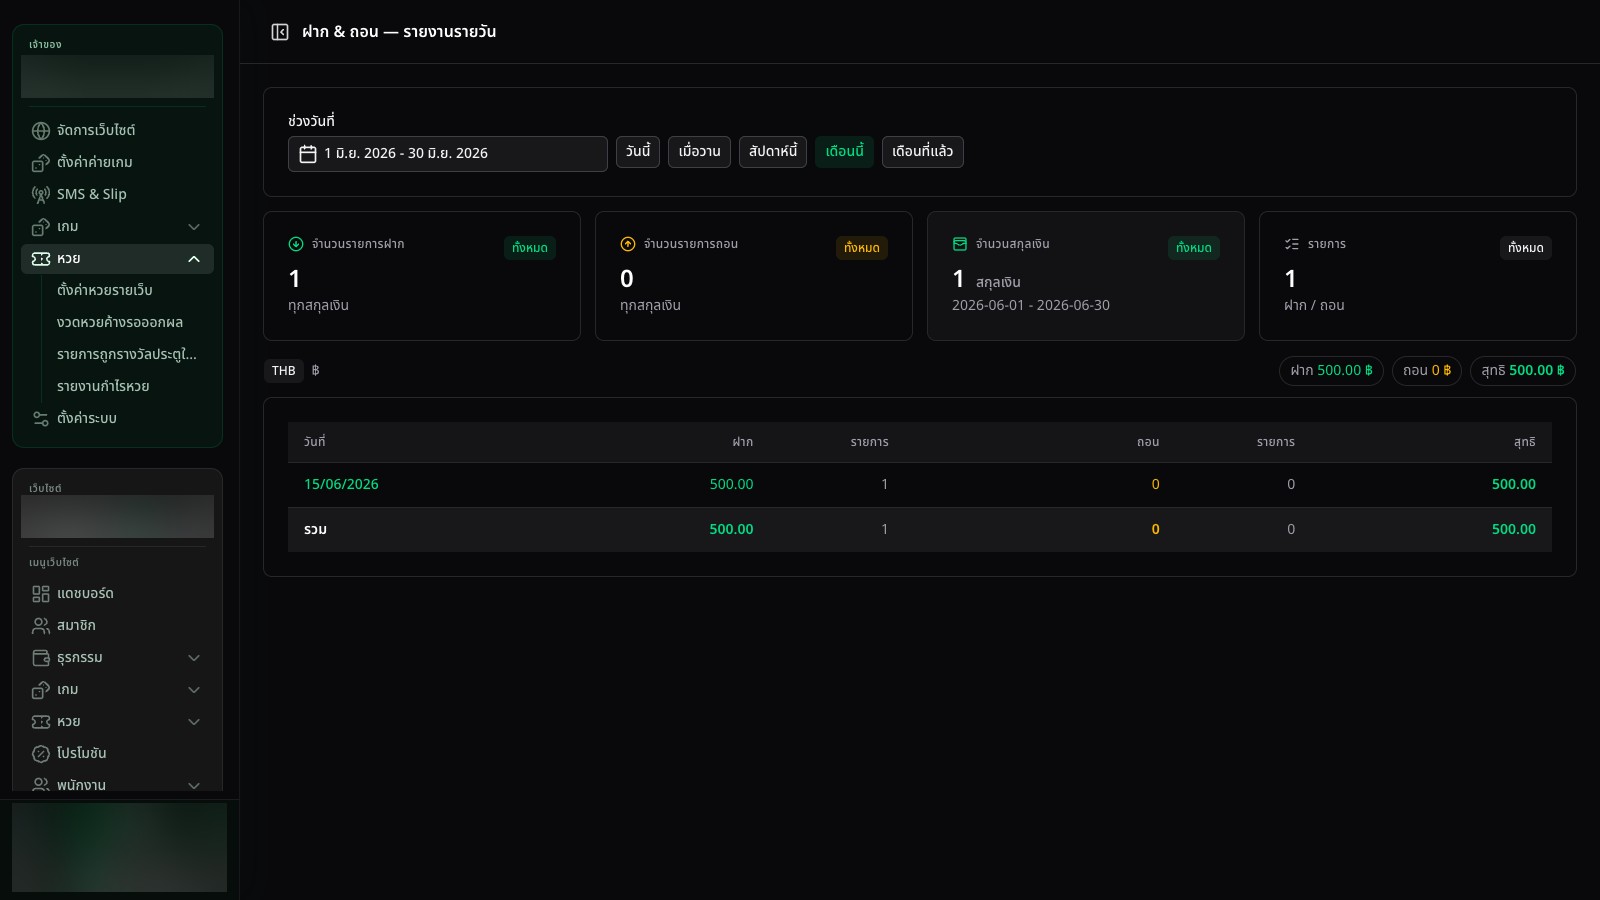Click the globe icon for จัดการเว็บไซต์
The image size is (1600, 900).
(41, 131)
